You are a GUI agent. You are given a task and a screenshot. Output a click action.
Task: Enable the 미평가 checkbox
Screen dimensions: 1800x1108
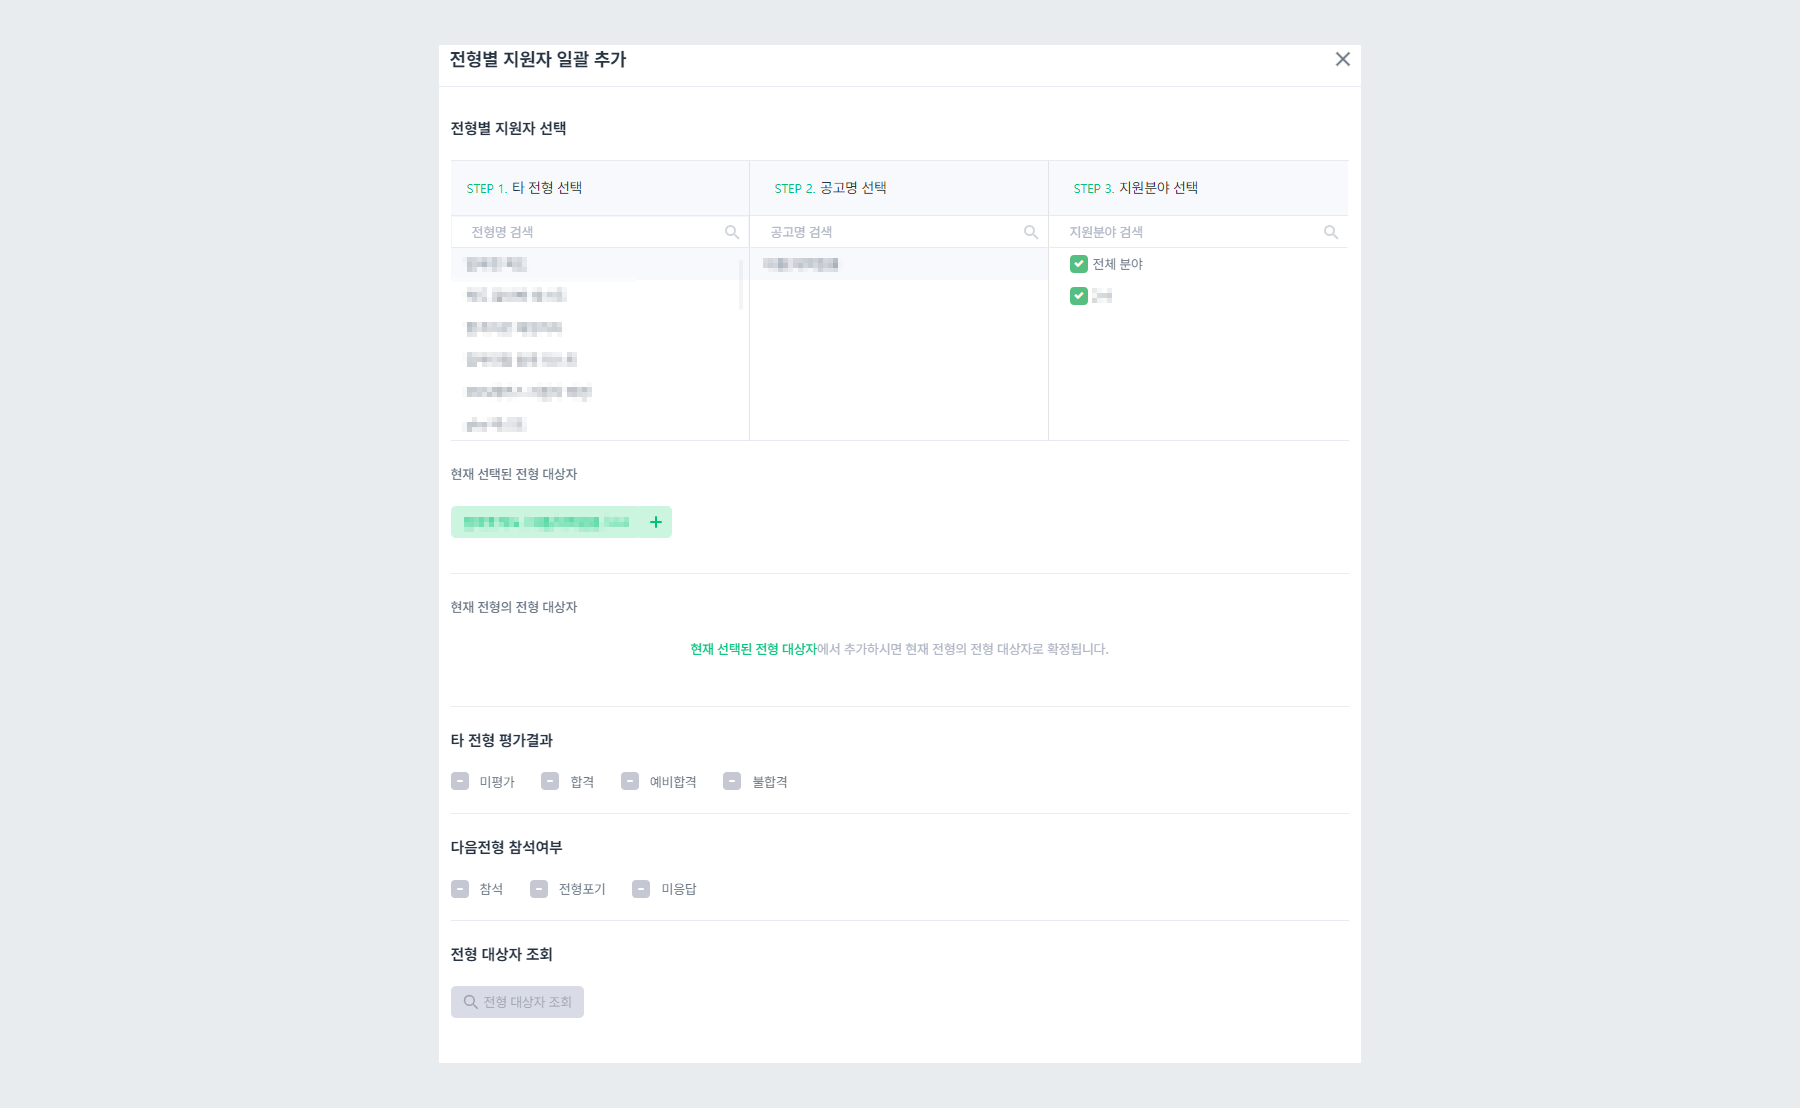(461, 781)
